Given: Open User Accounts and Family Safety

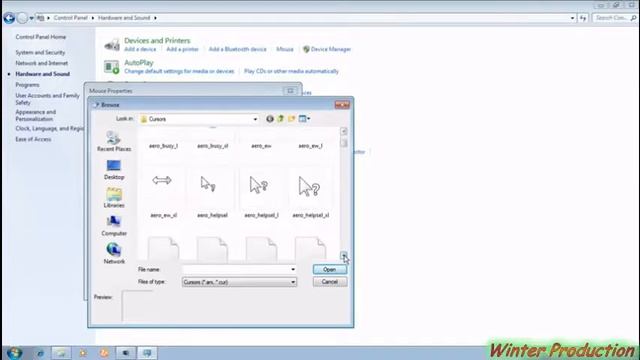Looking at the screenshot, I should 47,99.
